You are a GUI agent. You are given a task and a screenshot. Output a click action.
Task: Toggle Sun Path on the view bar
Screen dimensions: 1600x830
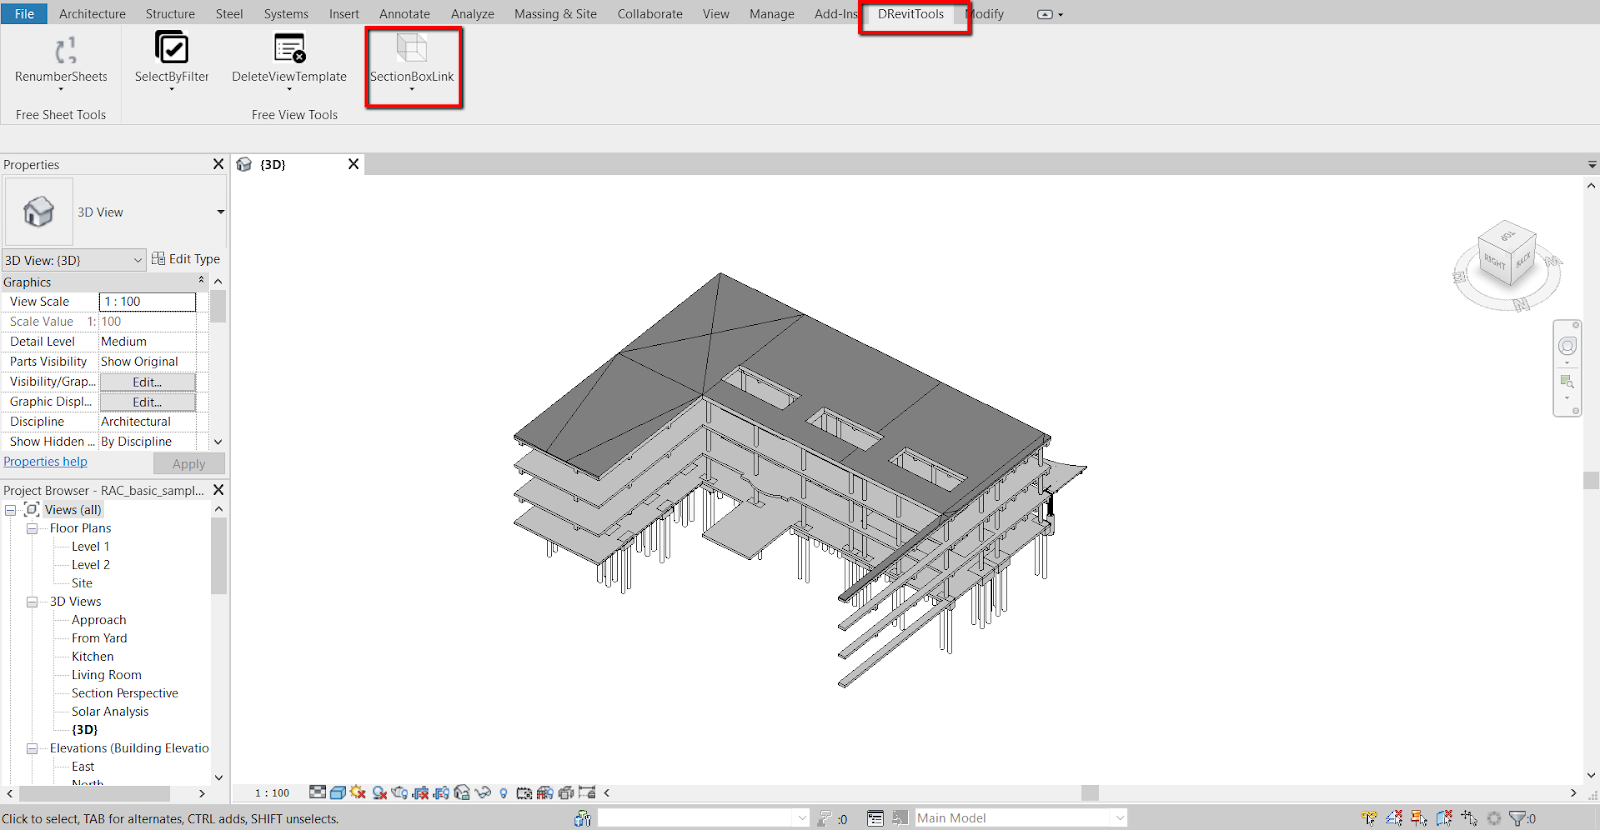[358, 793]
